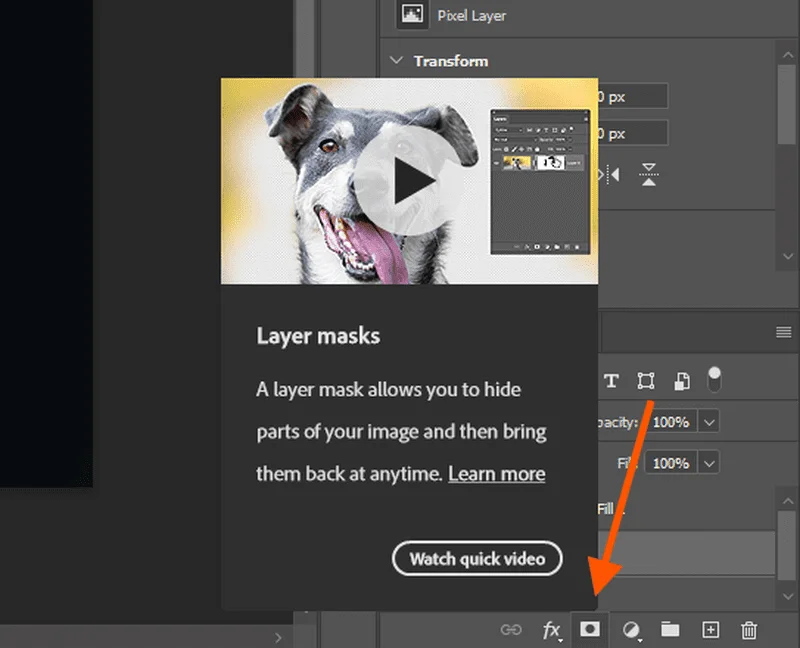
Task: Delete layer with trash icon
Action: tap(749, 630)
